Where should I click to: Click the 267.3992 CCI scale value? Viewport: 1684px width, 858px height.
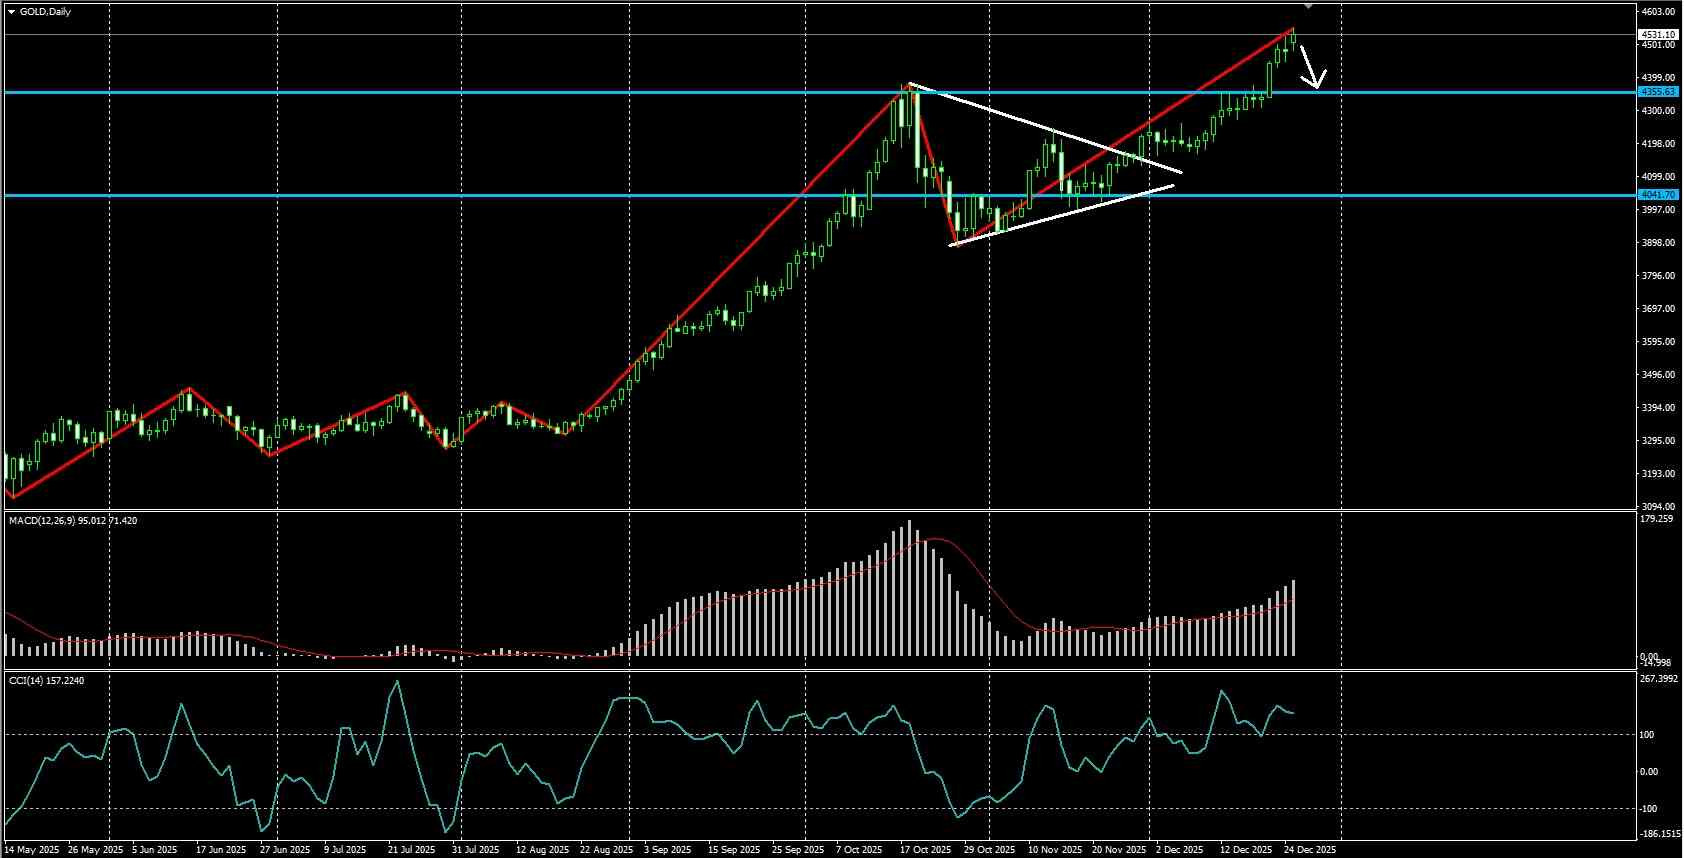point(1659,679)
